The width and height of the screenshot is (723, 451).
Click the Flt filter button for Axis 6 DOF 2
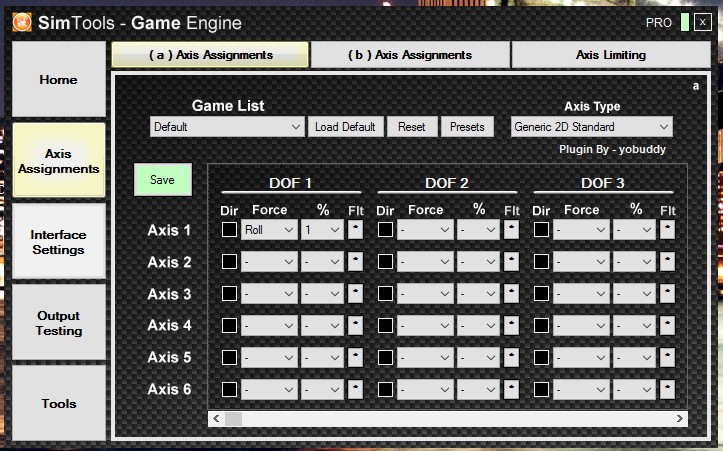pos(511,389)
